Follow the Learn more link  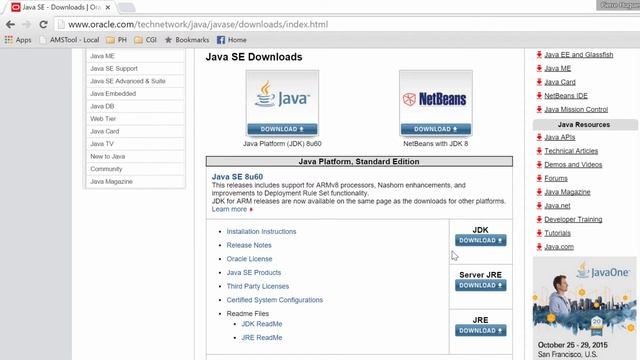click(x=230, y=209)
